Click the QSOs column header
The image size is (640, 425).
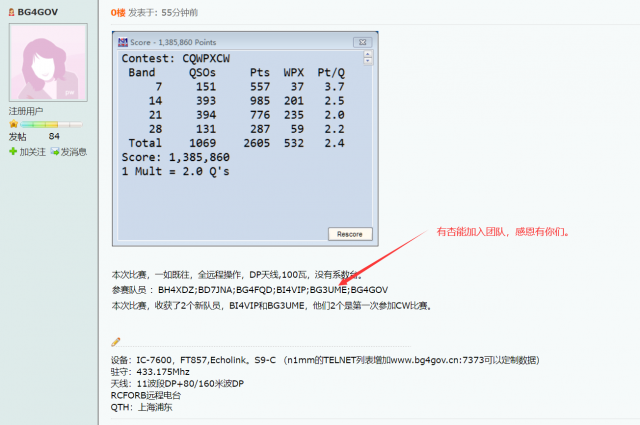202,73
